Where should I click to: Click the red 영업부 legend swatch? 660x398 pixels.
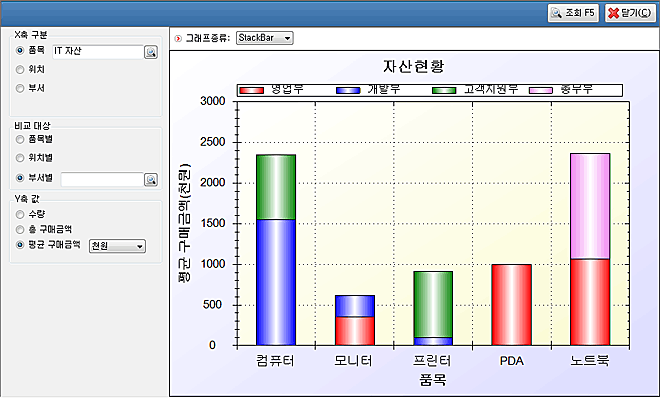252,90
